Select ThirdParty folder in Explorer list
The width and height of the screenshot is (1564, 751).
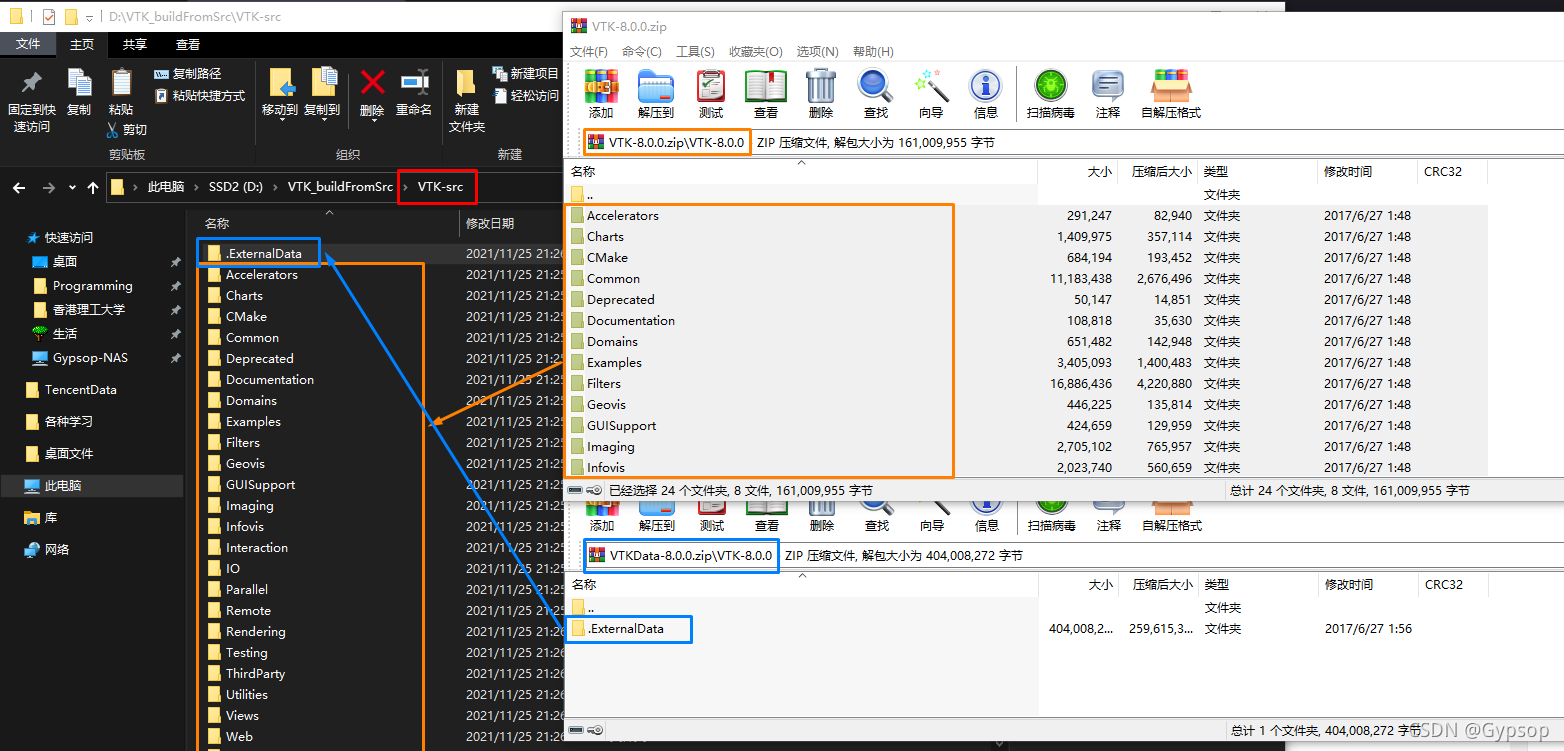click(255, 674)
